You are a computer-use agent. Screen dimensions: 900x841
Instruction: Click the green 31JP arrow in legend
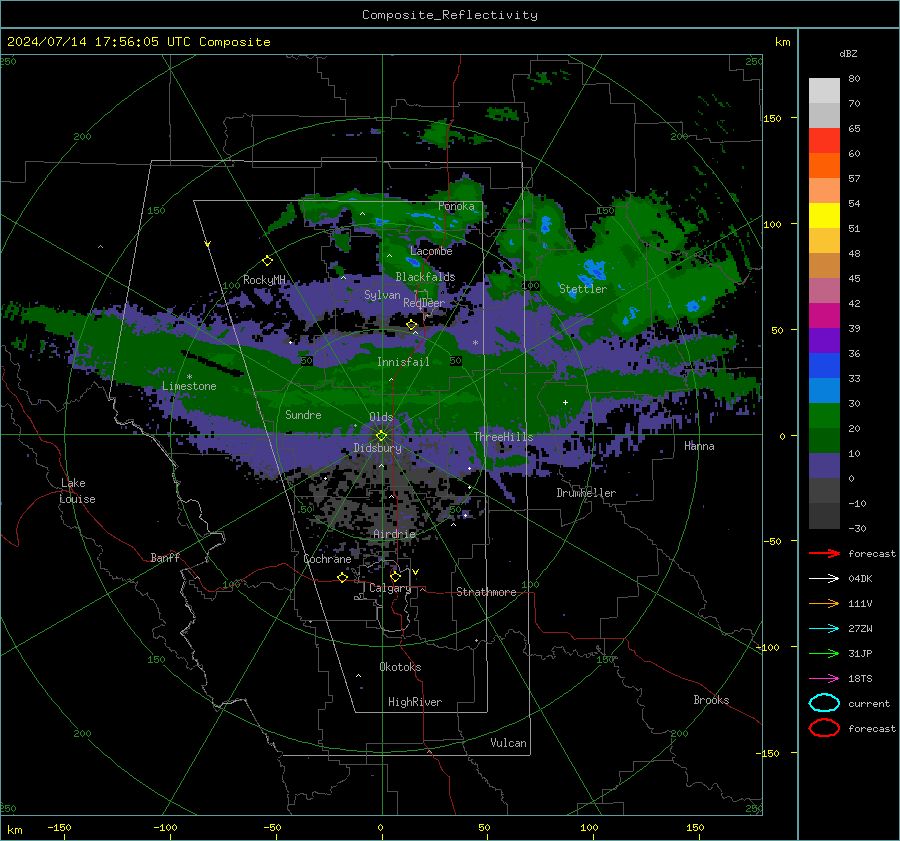pyautogui.click(x=824, y=653)
